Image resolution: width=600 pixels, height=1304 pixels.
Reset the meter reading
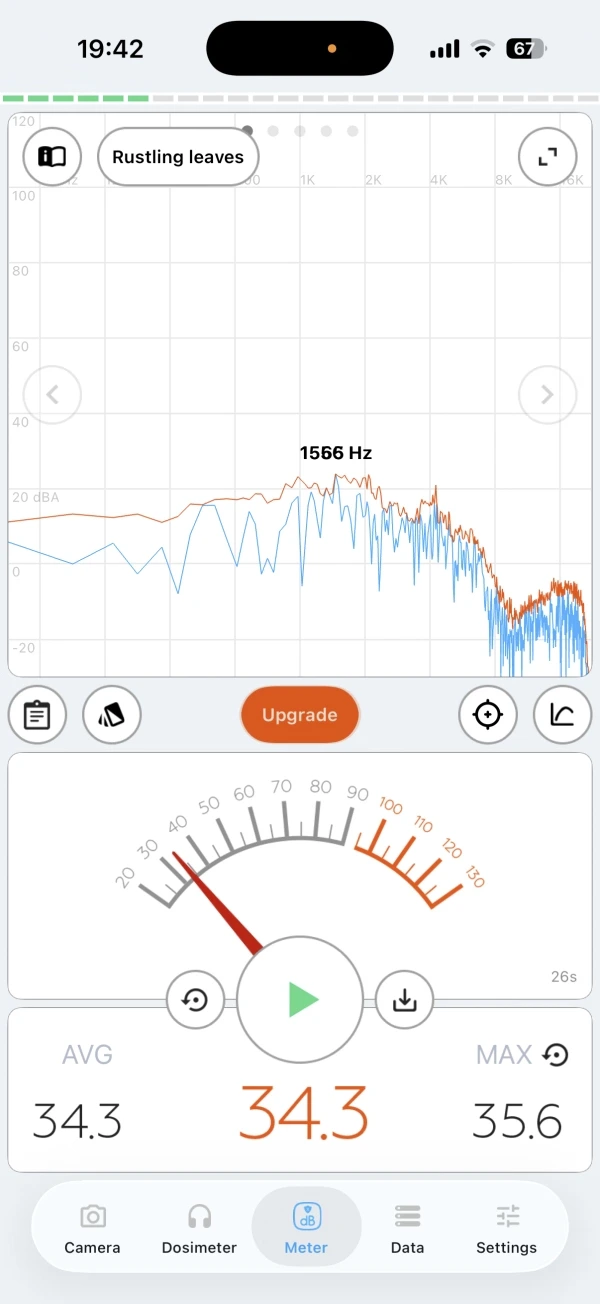pyautogui.click(x=195, y=999)
